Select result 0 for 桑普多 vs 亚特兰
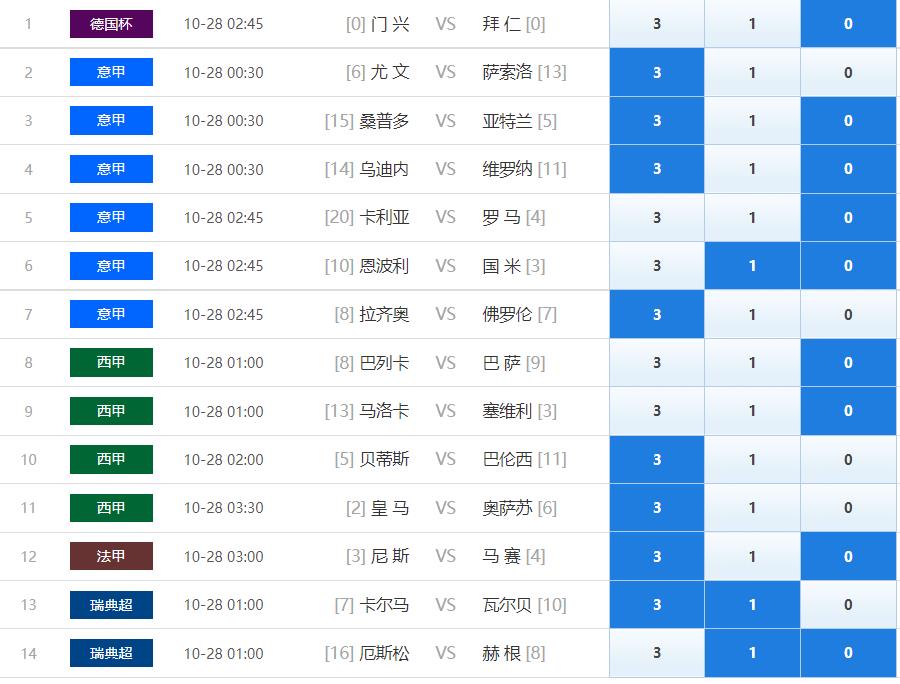The width and height of the screenshot is (900, 684). click(x=848, y=121)
